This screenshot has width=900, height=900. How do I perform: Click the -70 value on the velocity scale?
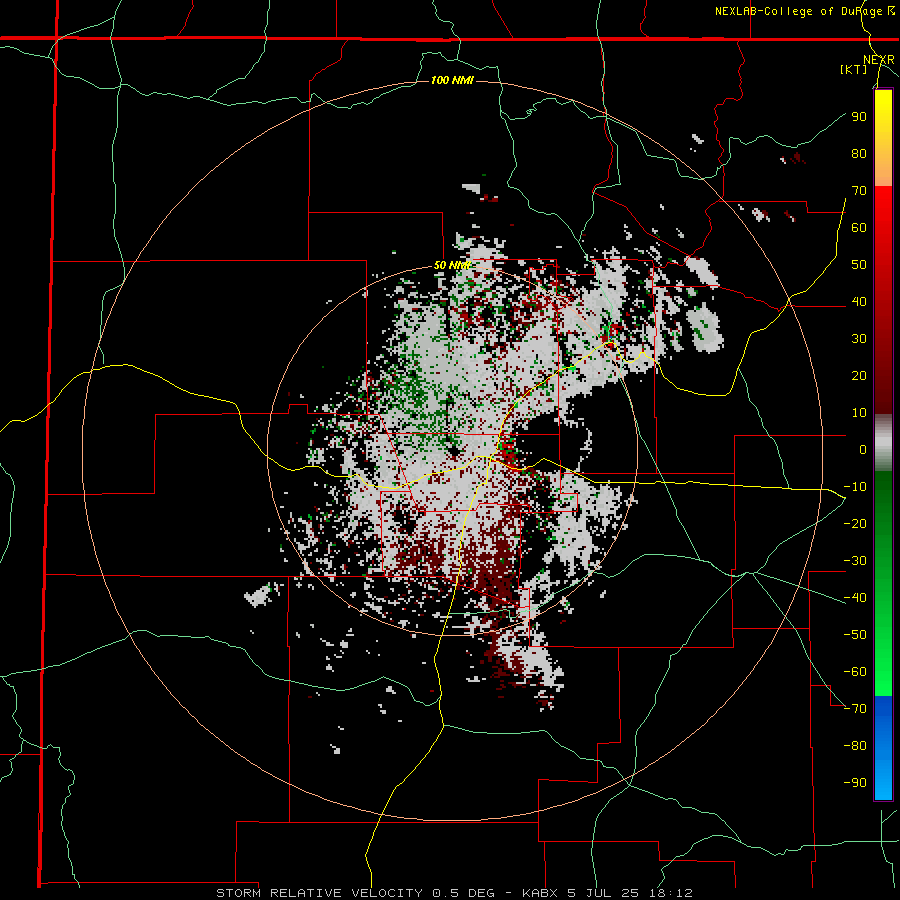(x=855, y=709)
